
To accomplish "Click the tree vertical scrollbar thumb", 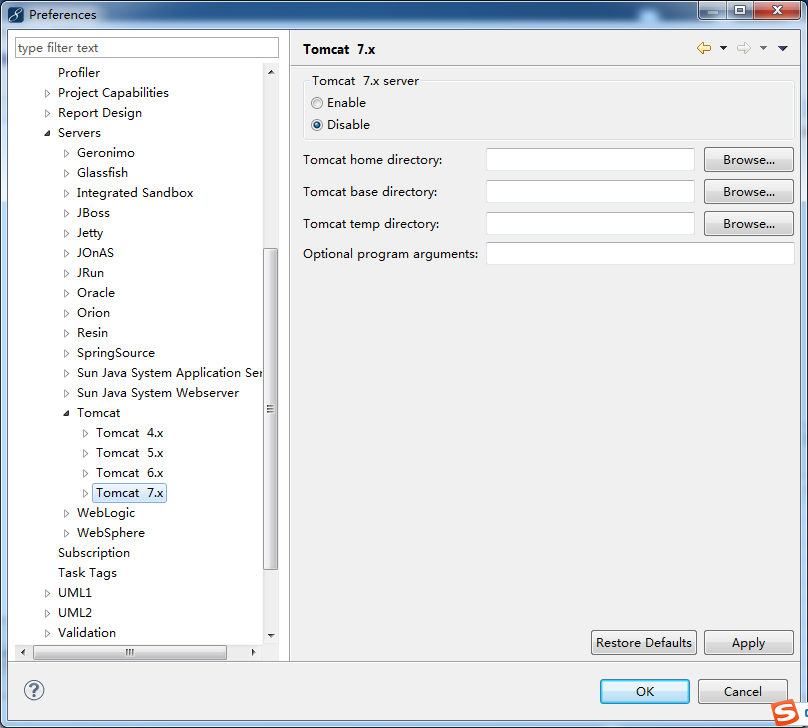I will click(271, 409).
